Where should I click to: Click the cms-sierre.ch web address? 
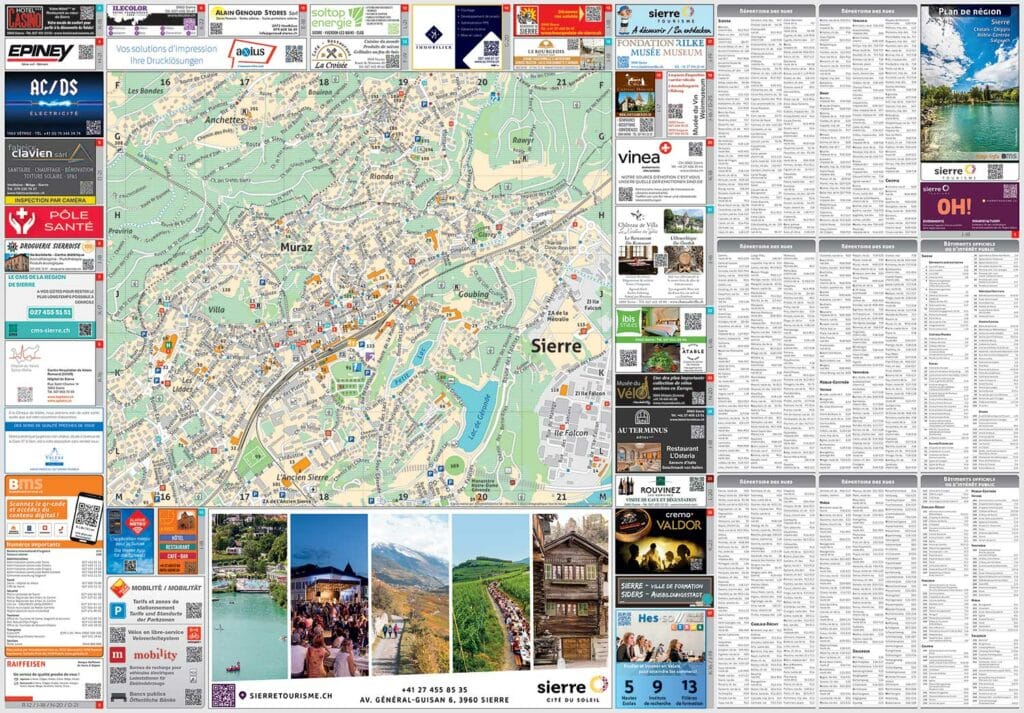[x=50, y=330]
